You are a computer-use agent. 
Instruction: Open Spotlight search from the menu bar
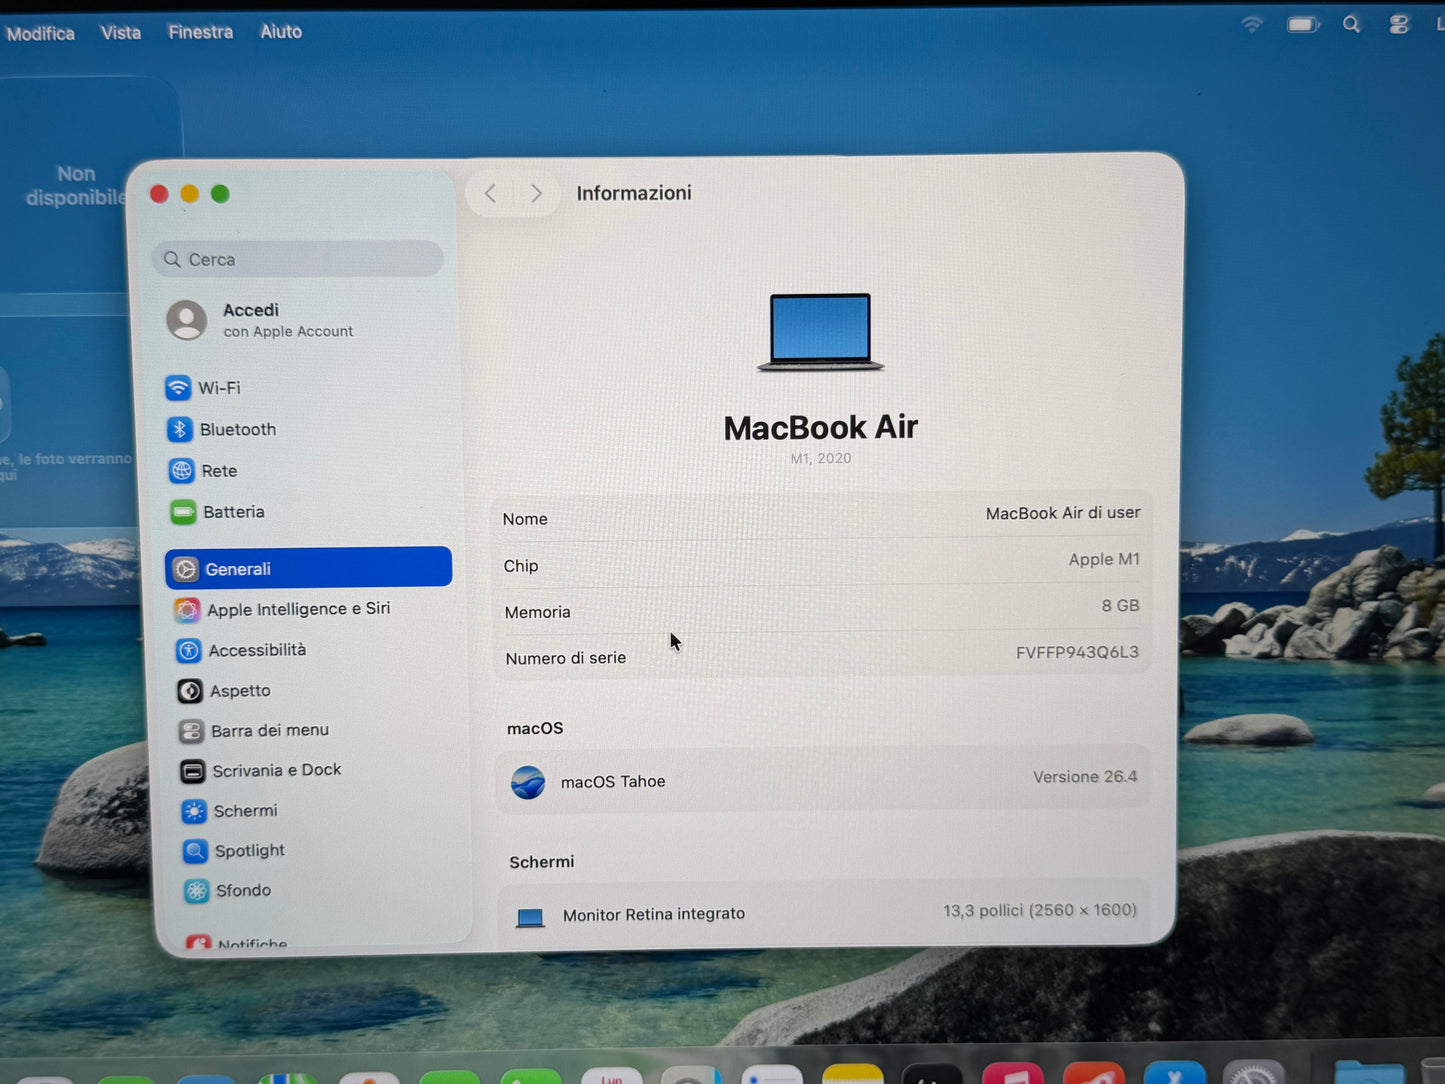1352,24
